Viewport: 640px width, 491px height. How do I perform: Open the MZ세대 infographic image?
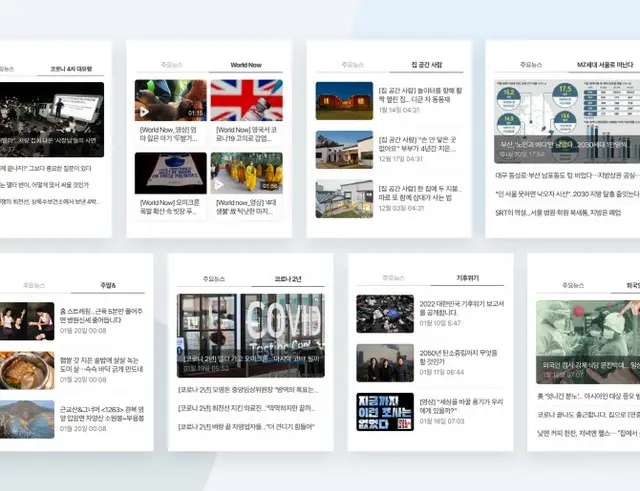567,122
